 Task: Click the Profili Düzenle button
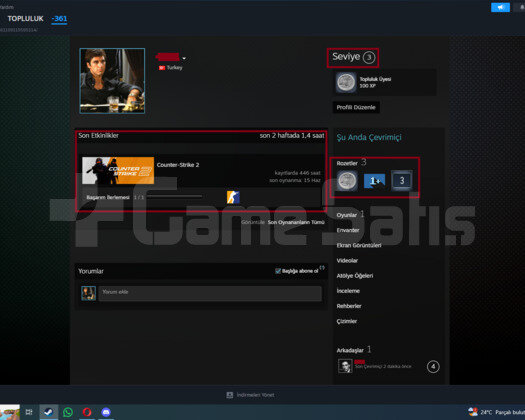(356, 107)
